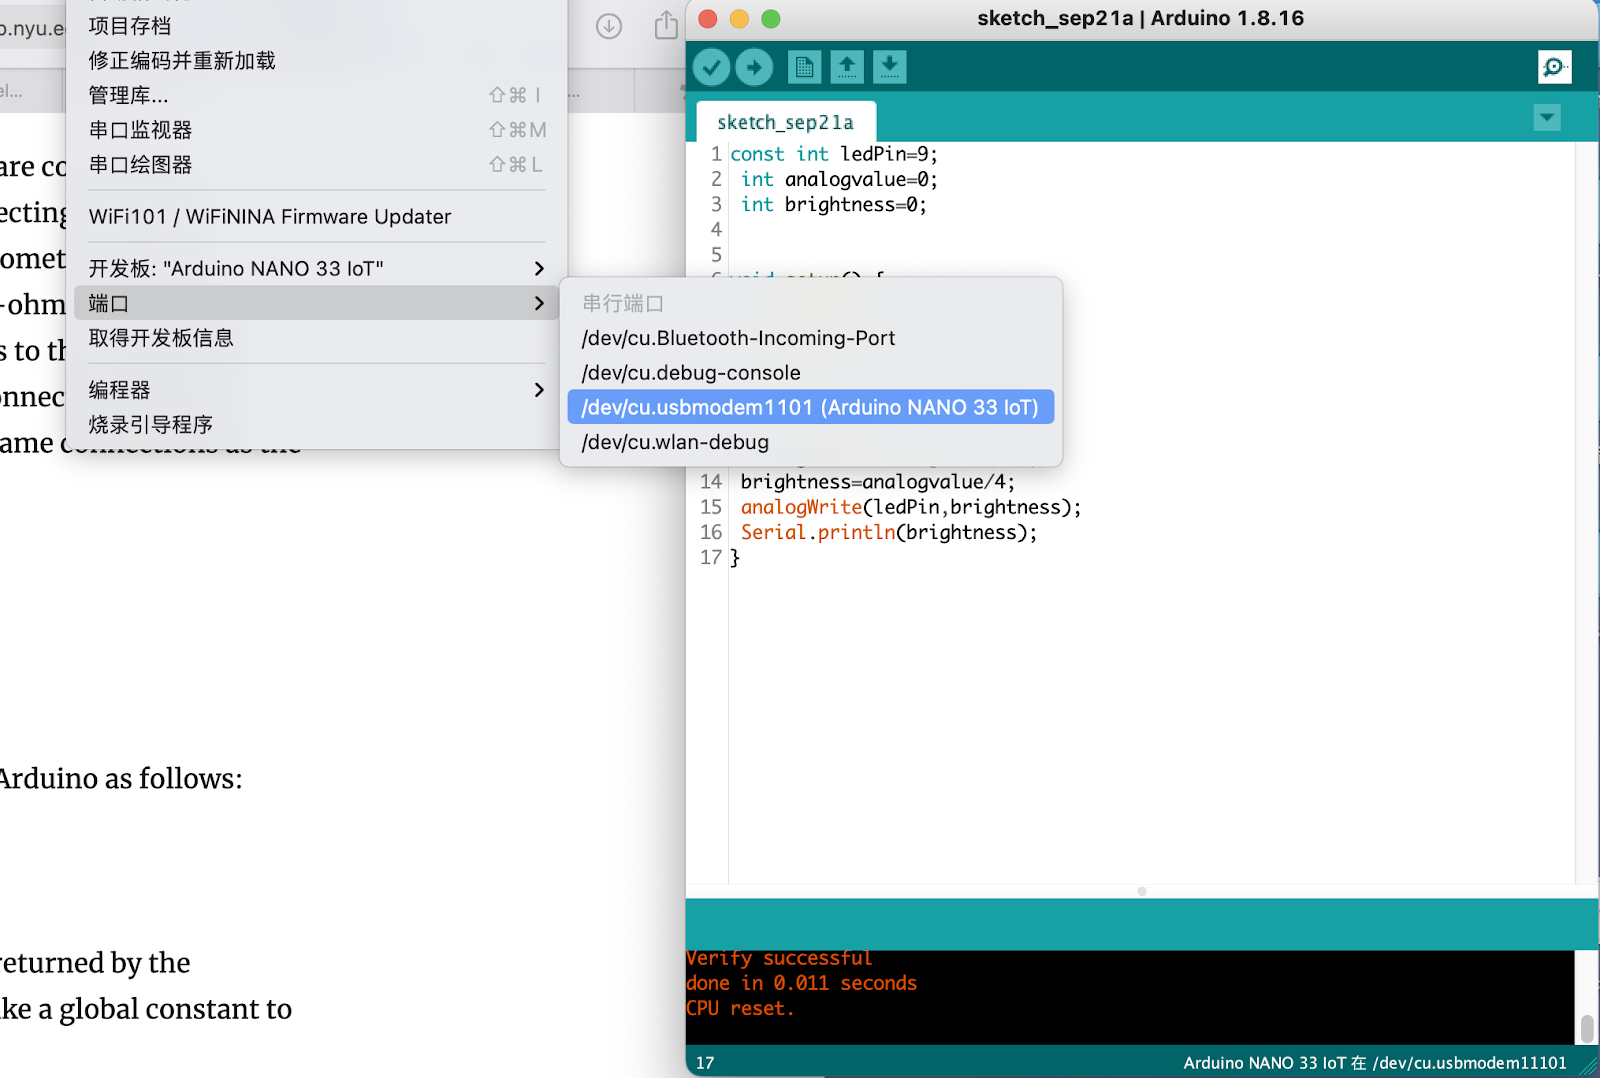Click code line 'const int ledPin=9;'
Viewport: 1600px width, 1078px height.
point(834,154)
